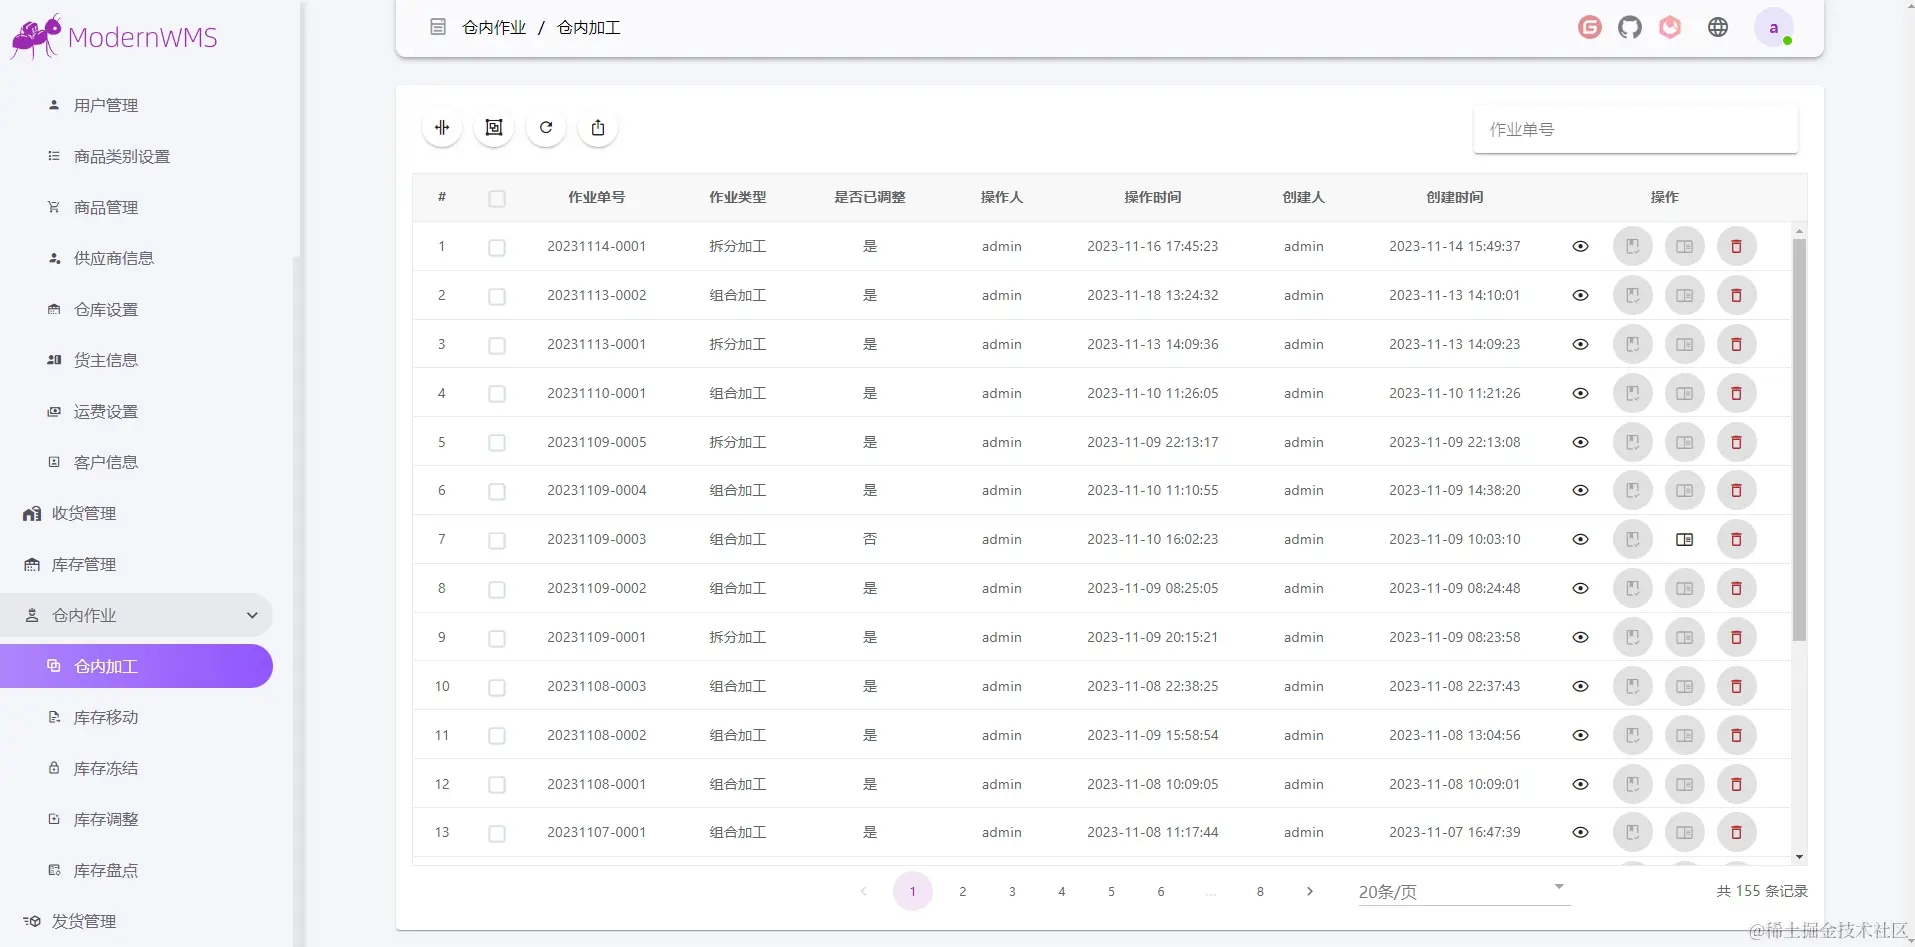Tick the checkbox for row 20231113-0002
The image size is (1915, 947).
[x=497, y=296]
